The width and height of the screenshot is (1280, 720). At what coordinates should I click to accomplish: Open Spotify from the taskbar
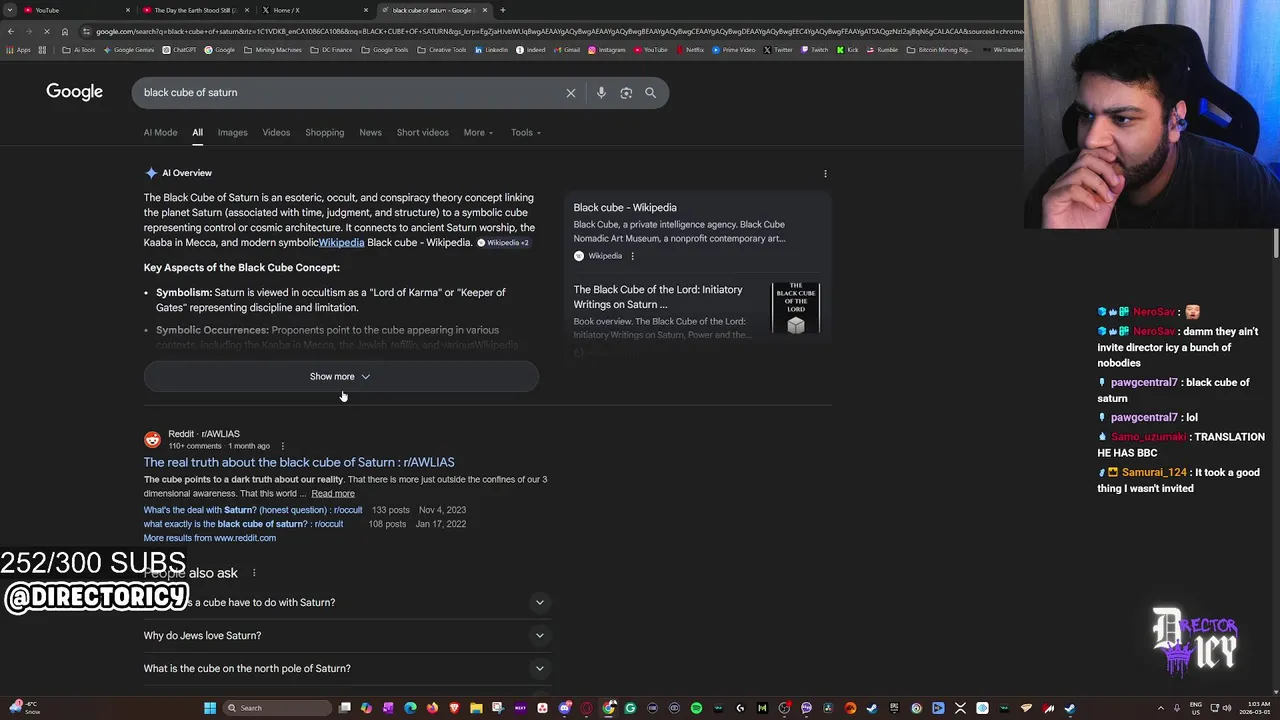696,708
